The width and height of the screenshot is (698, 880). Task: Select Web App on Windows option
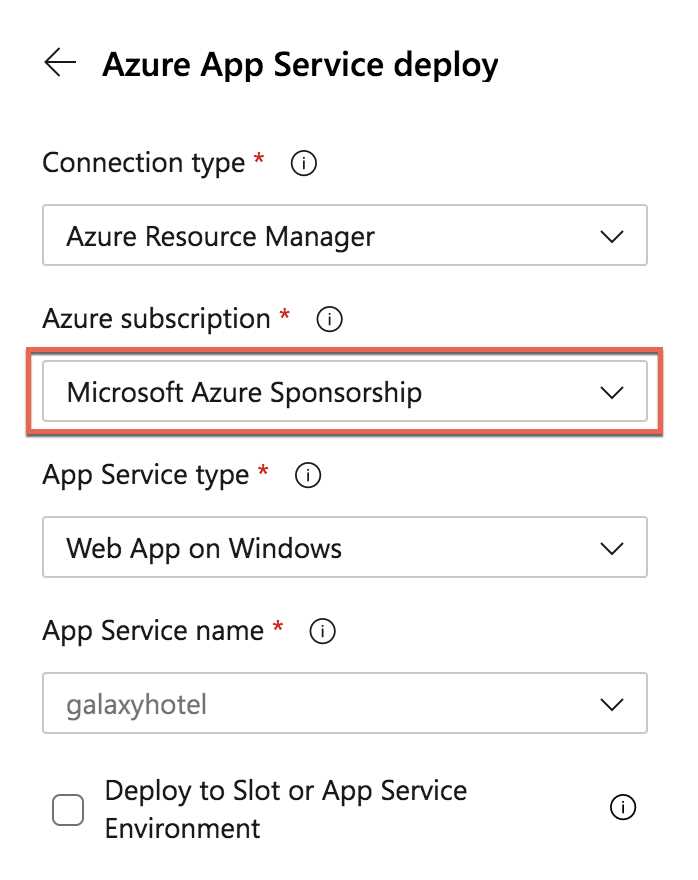[x=345, y=548]
